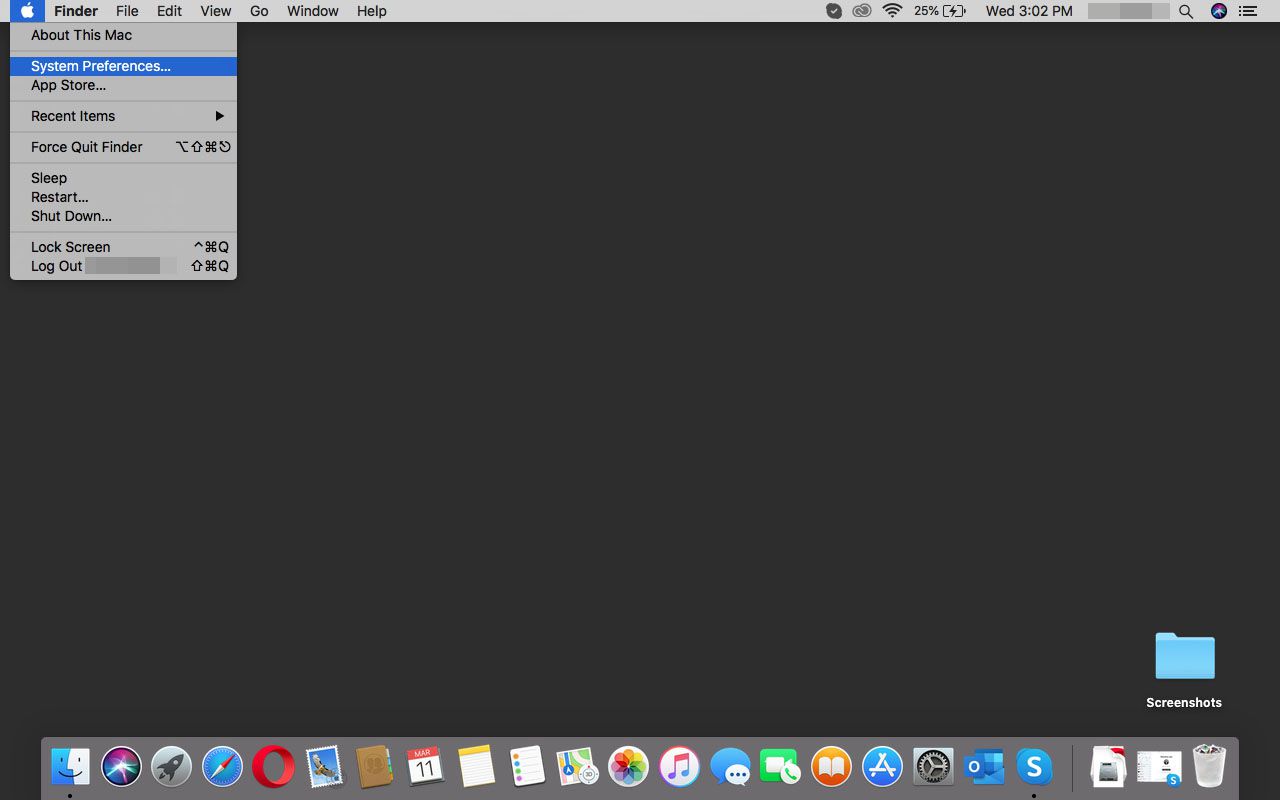Image resolution: width=1280 pixels, height=800 pixels.
Task: Open the Photos app in Dock
Action: (x=628, y=767)
